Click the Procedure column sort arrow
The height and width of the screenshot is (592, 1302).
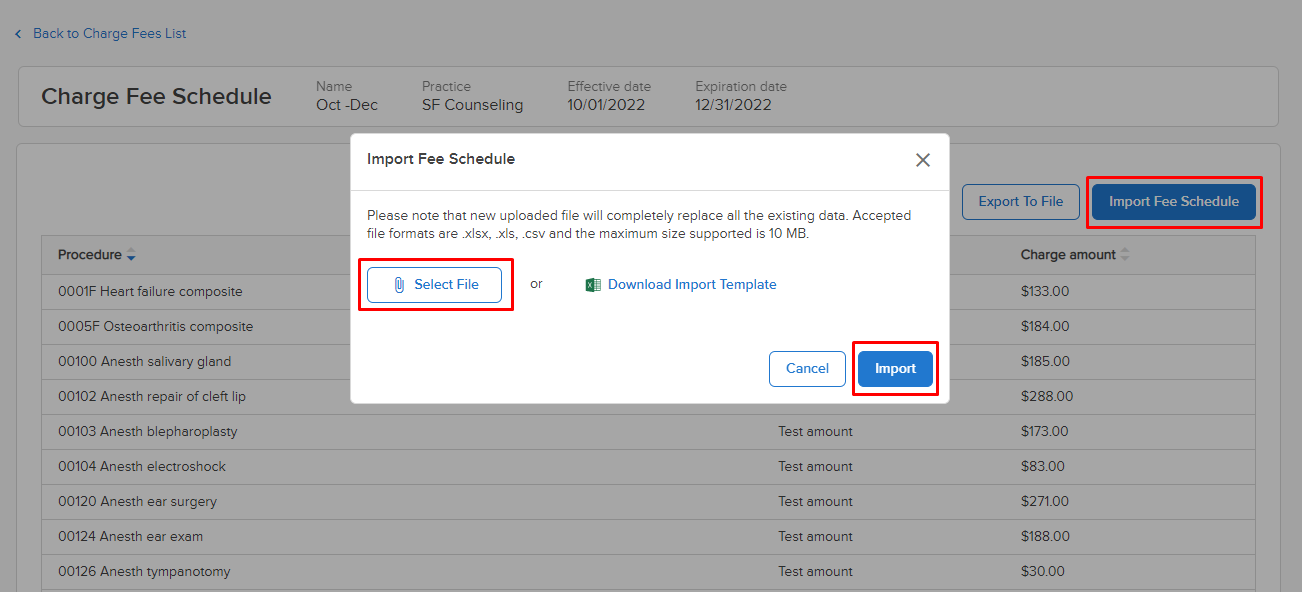131,255
